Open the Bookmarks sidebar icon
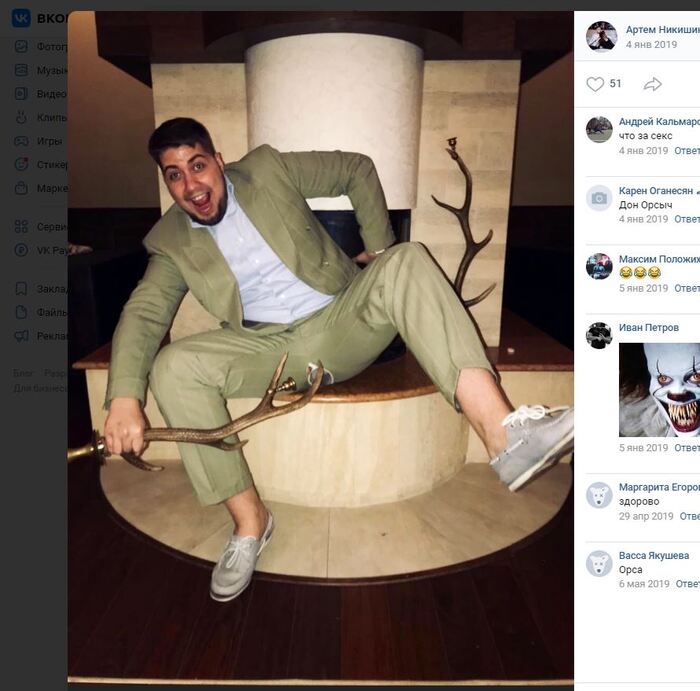 pos(21,288)
